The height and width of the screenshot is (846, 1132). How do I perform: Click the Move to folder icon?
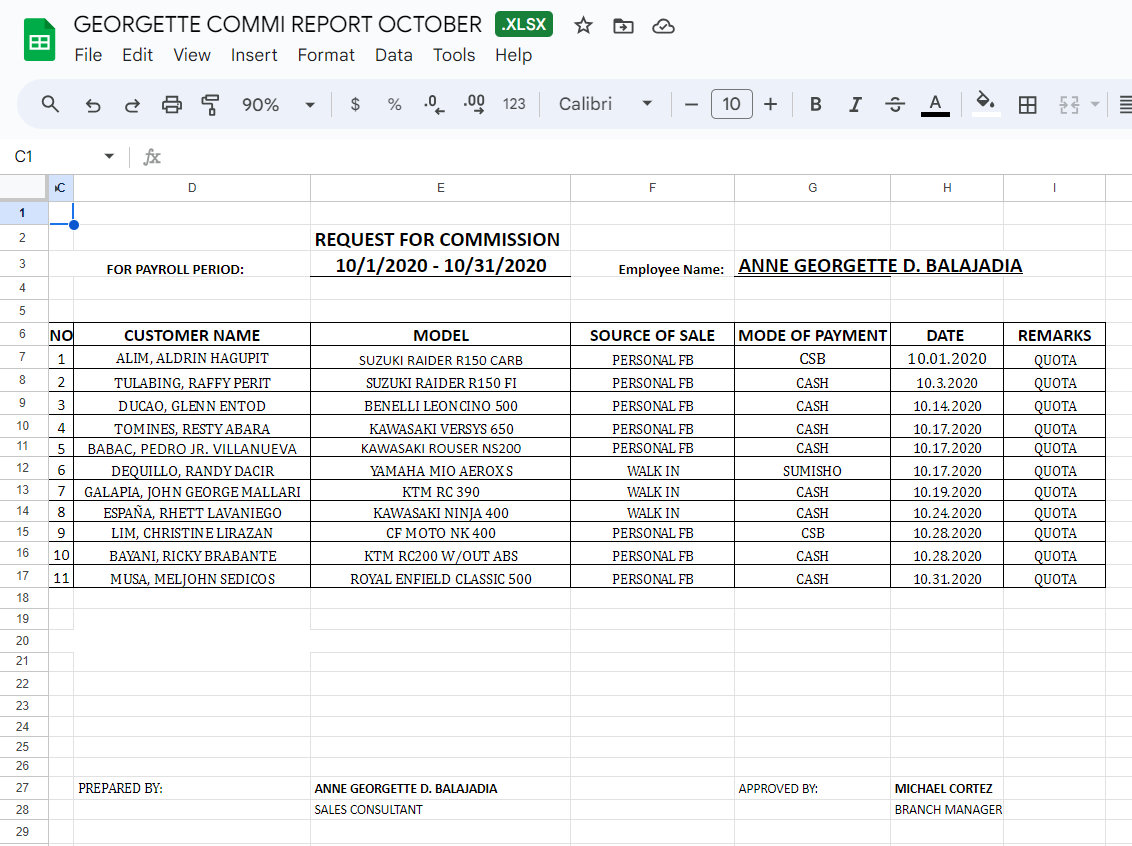point(623,26)
